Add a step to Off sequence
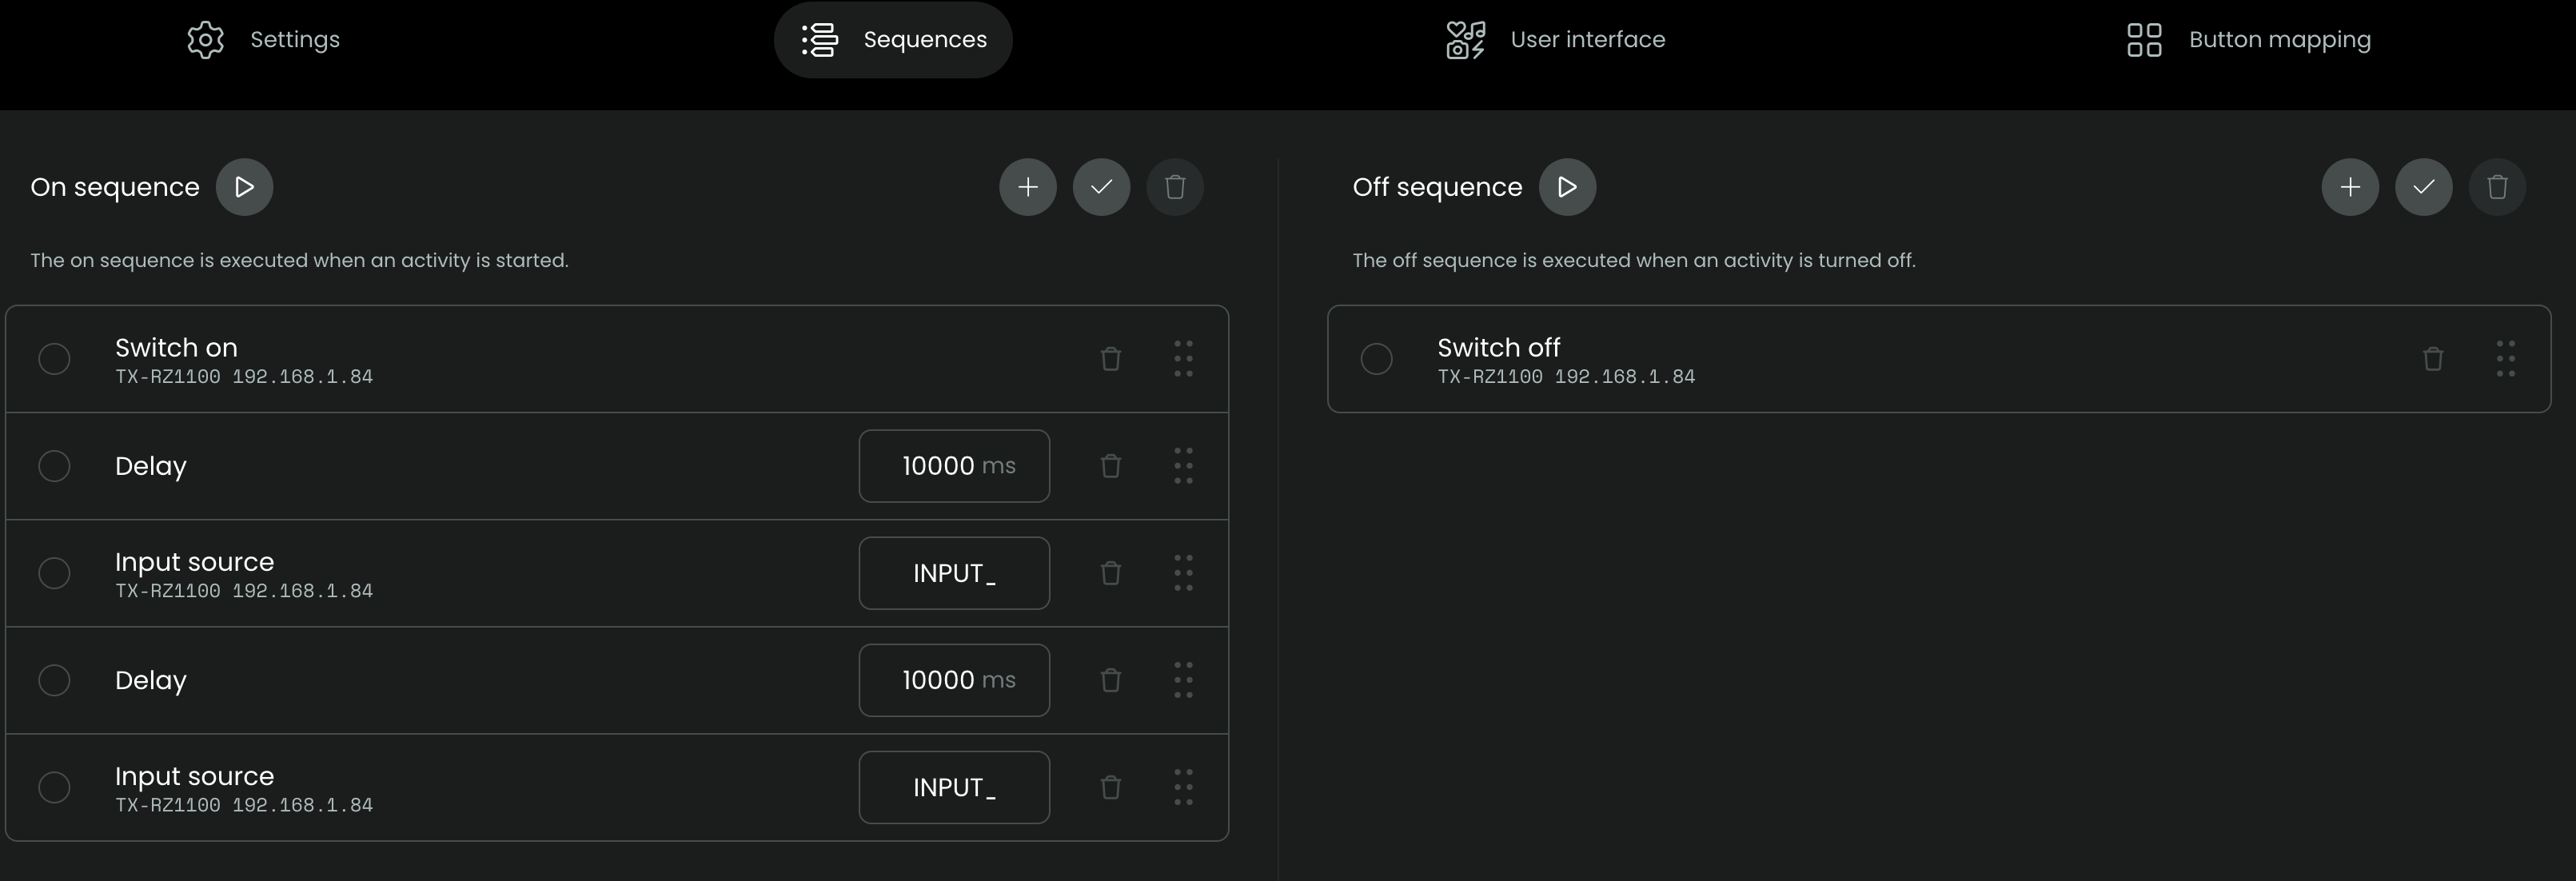 [2349, 187]
